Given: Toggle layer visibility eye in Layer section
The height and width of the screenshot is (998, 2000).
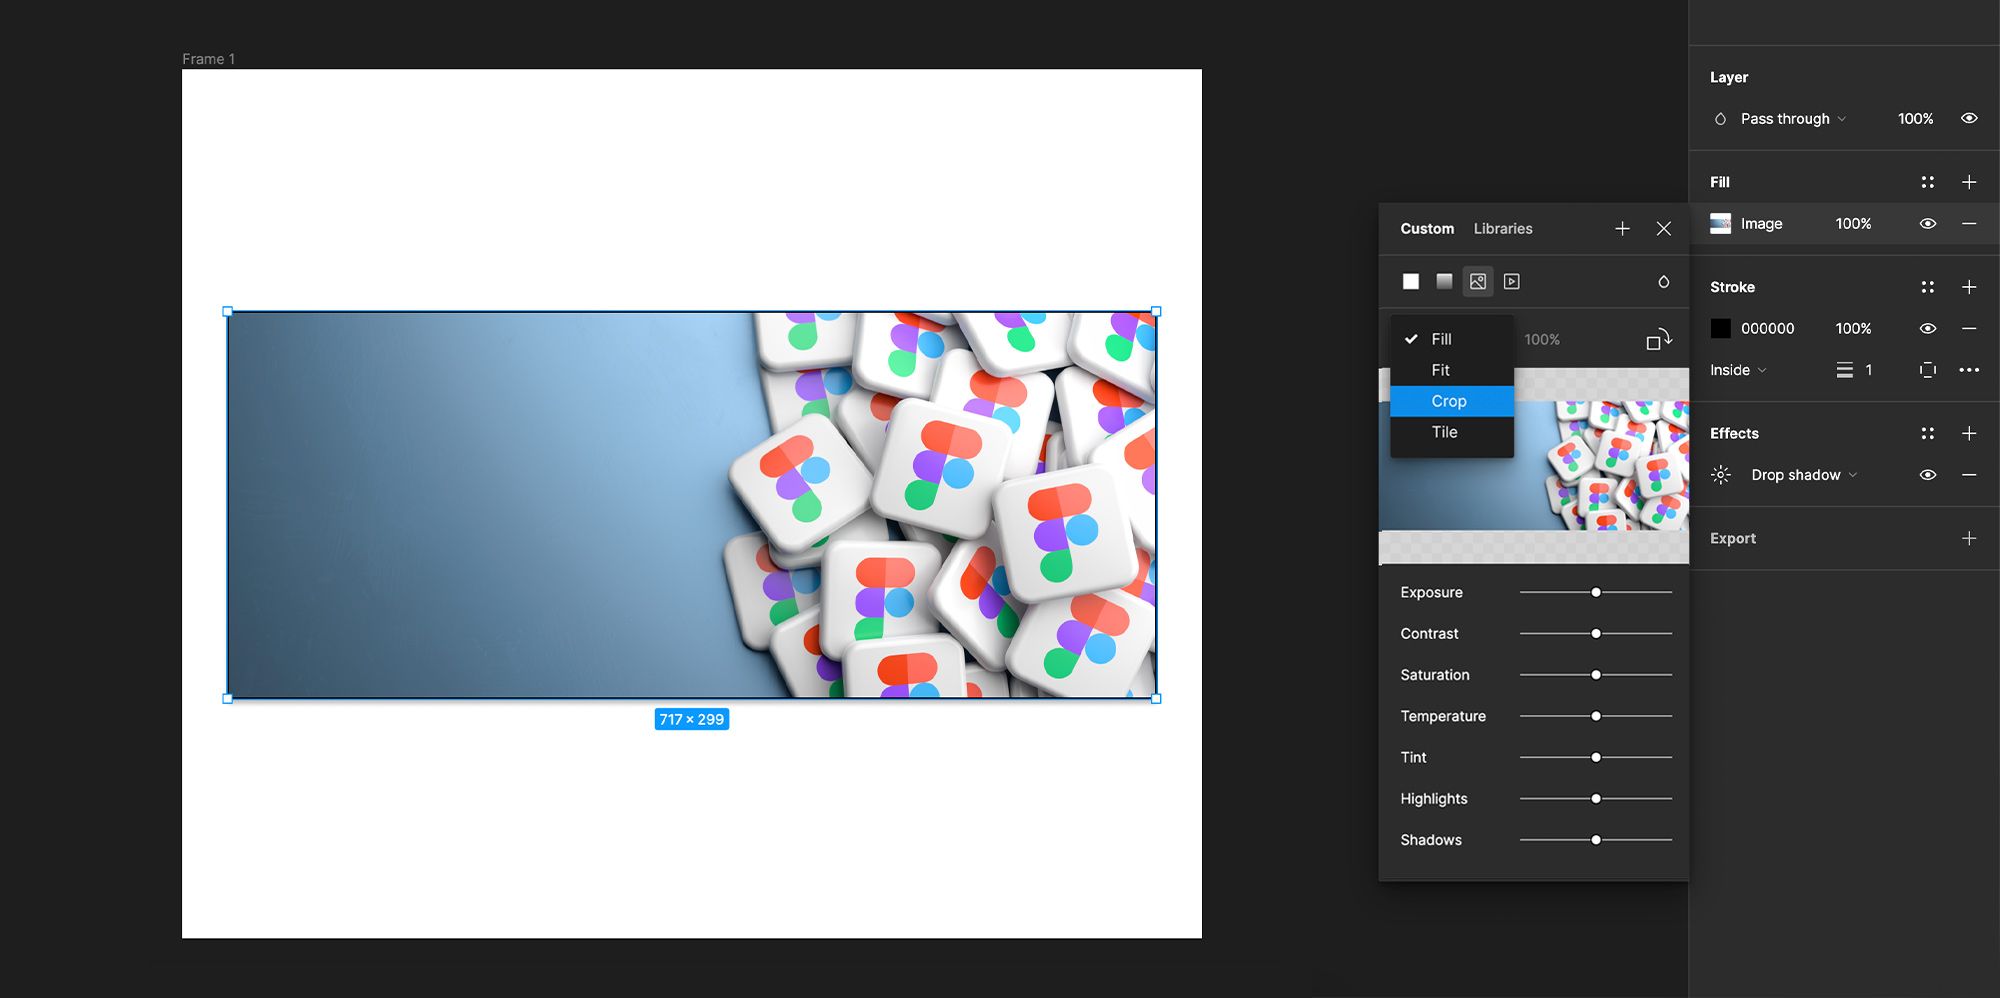Looking at the screenshot, I should pyautogui.click(x=1969, y=118).
